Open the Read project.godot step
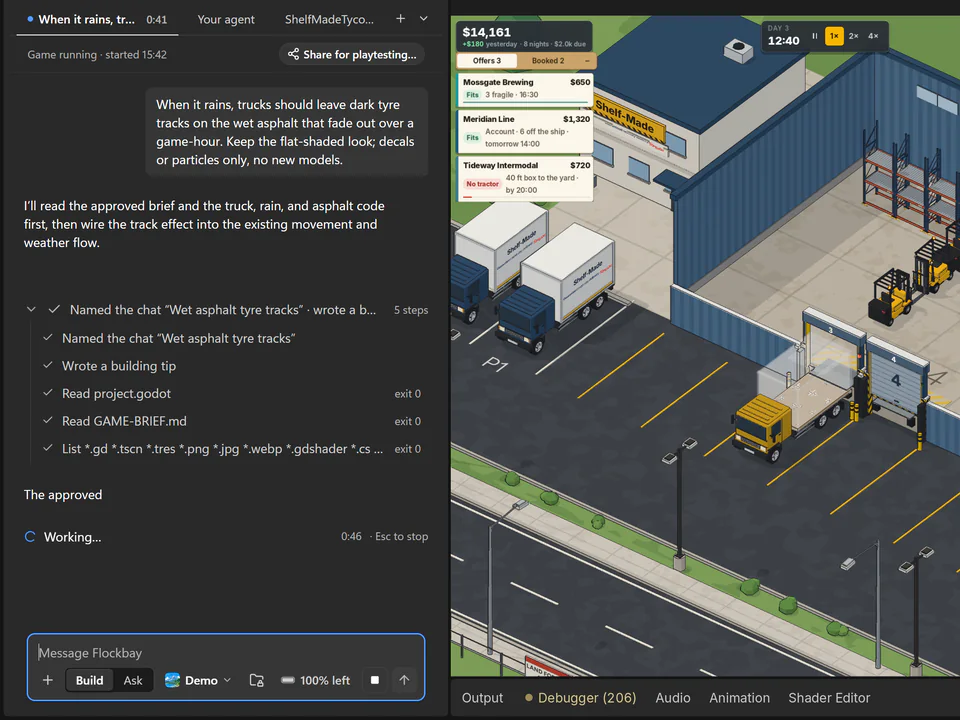This screenshot has height=720, width=960. [x=231, y=394]
